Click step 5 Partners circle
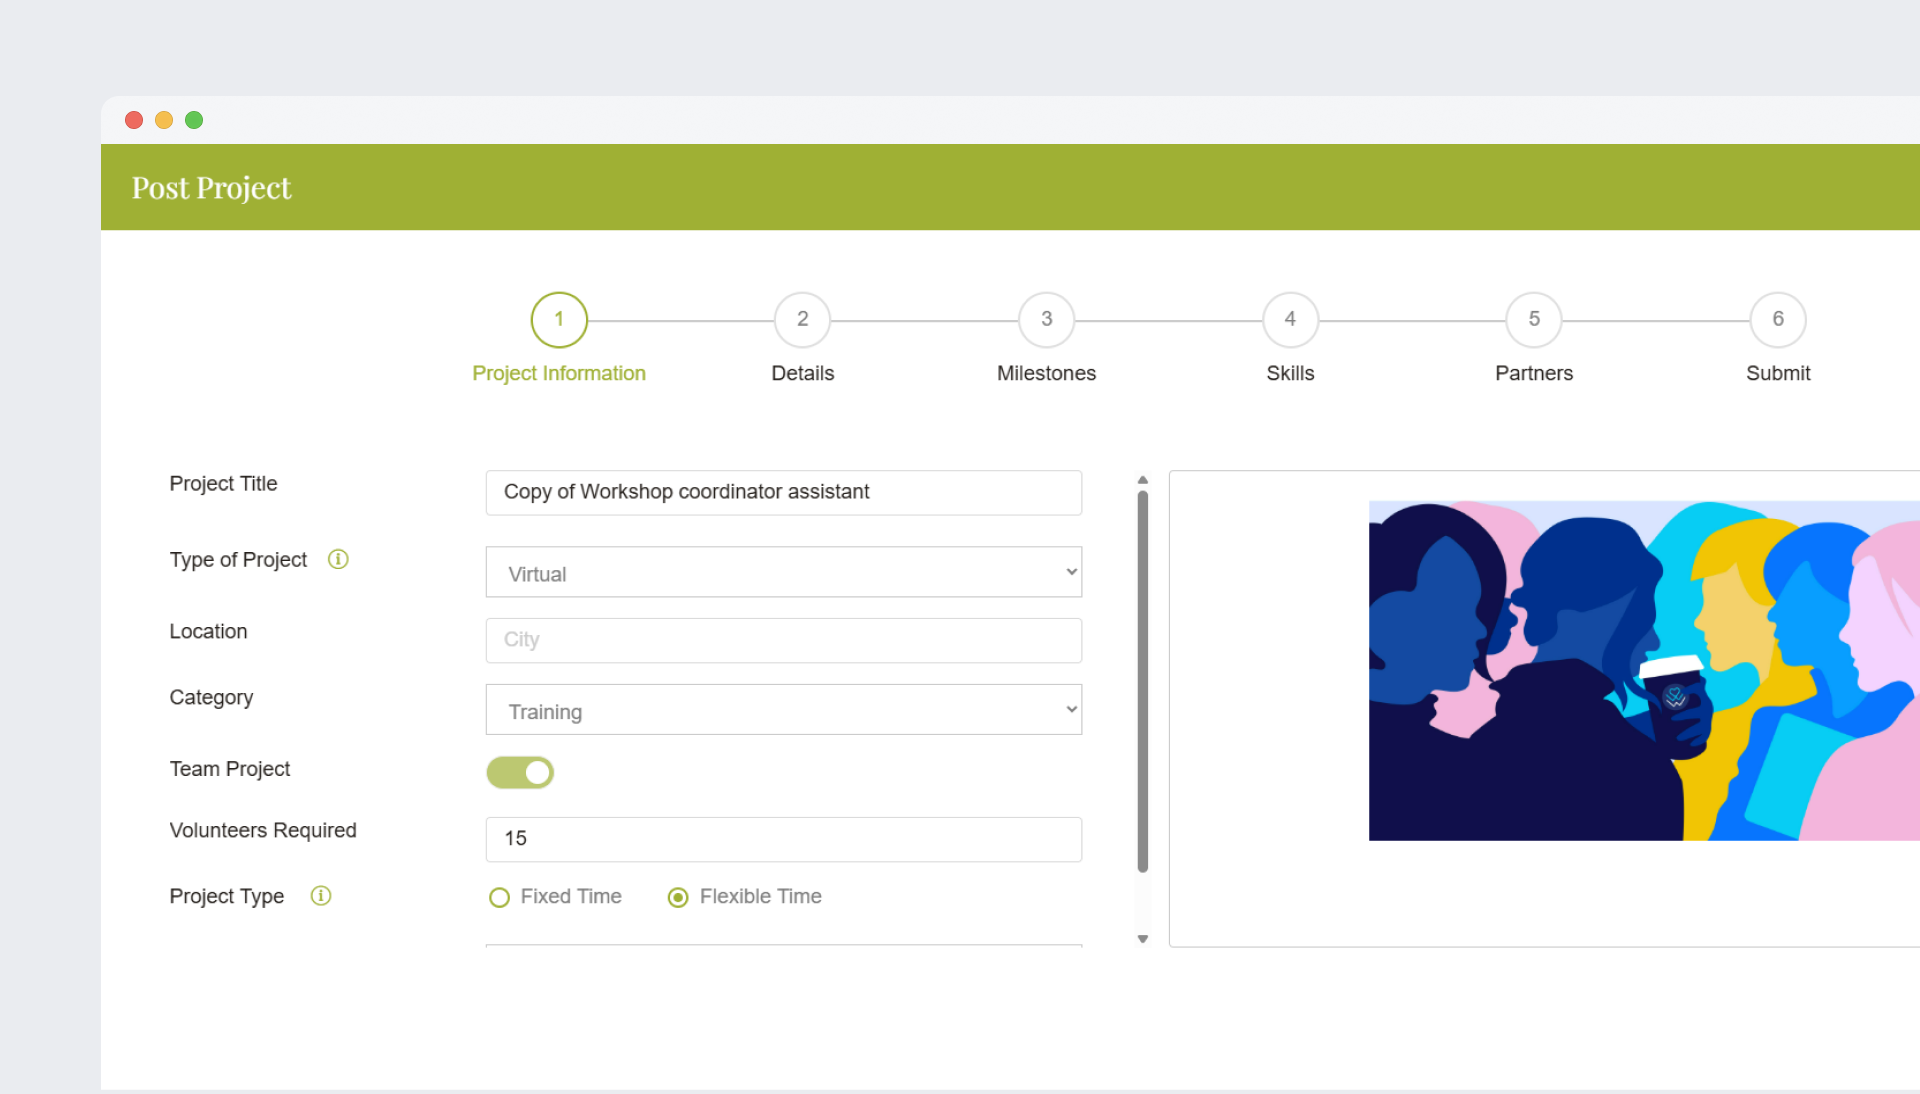1920x1094 pixels. click(1533, 320)
